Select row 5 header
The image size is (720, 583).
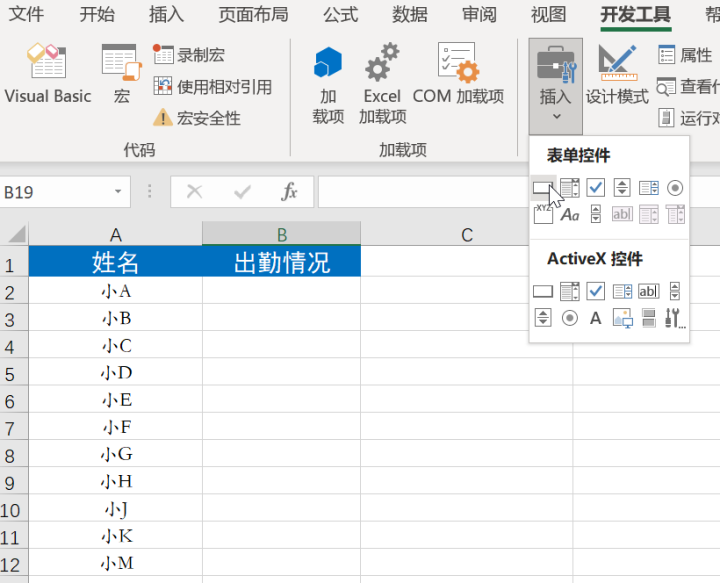click(x=14, y=372)
